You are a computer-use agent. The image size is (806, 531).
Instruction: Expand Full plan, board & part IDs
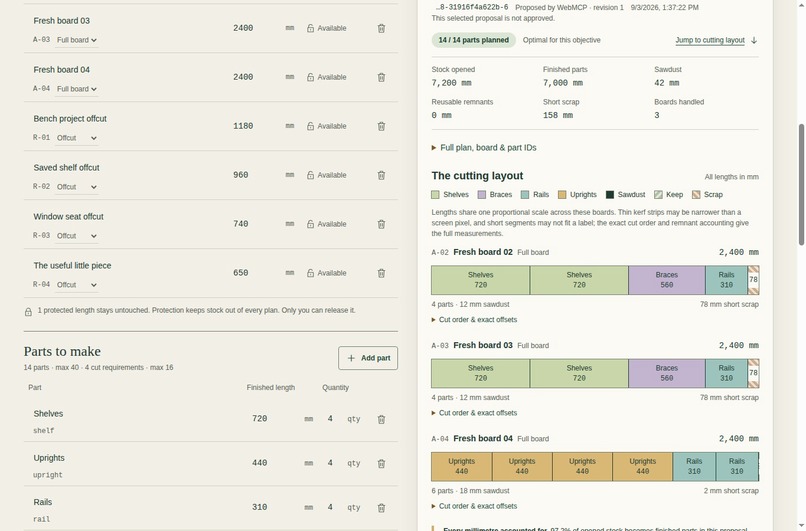484,148
